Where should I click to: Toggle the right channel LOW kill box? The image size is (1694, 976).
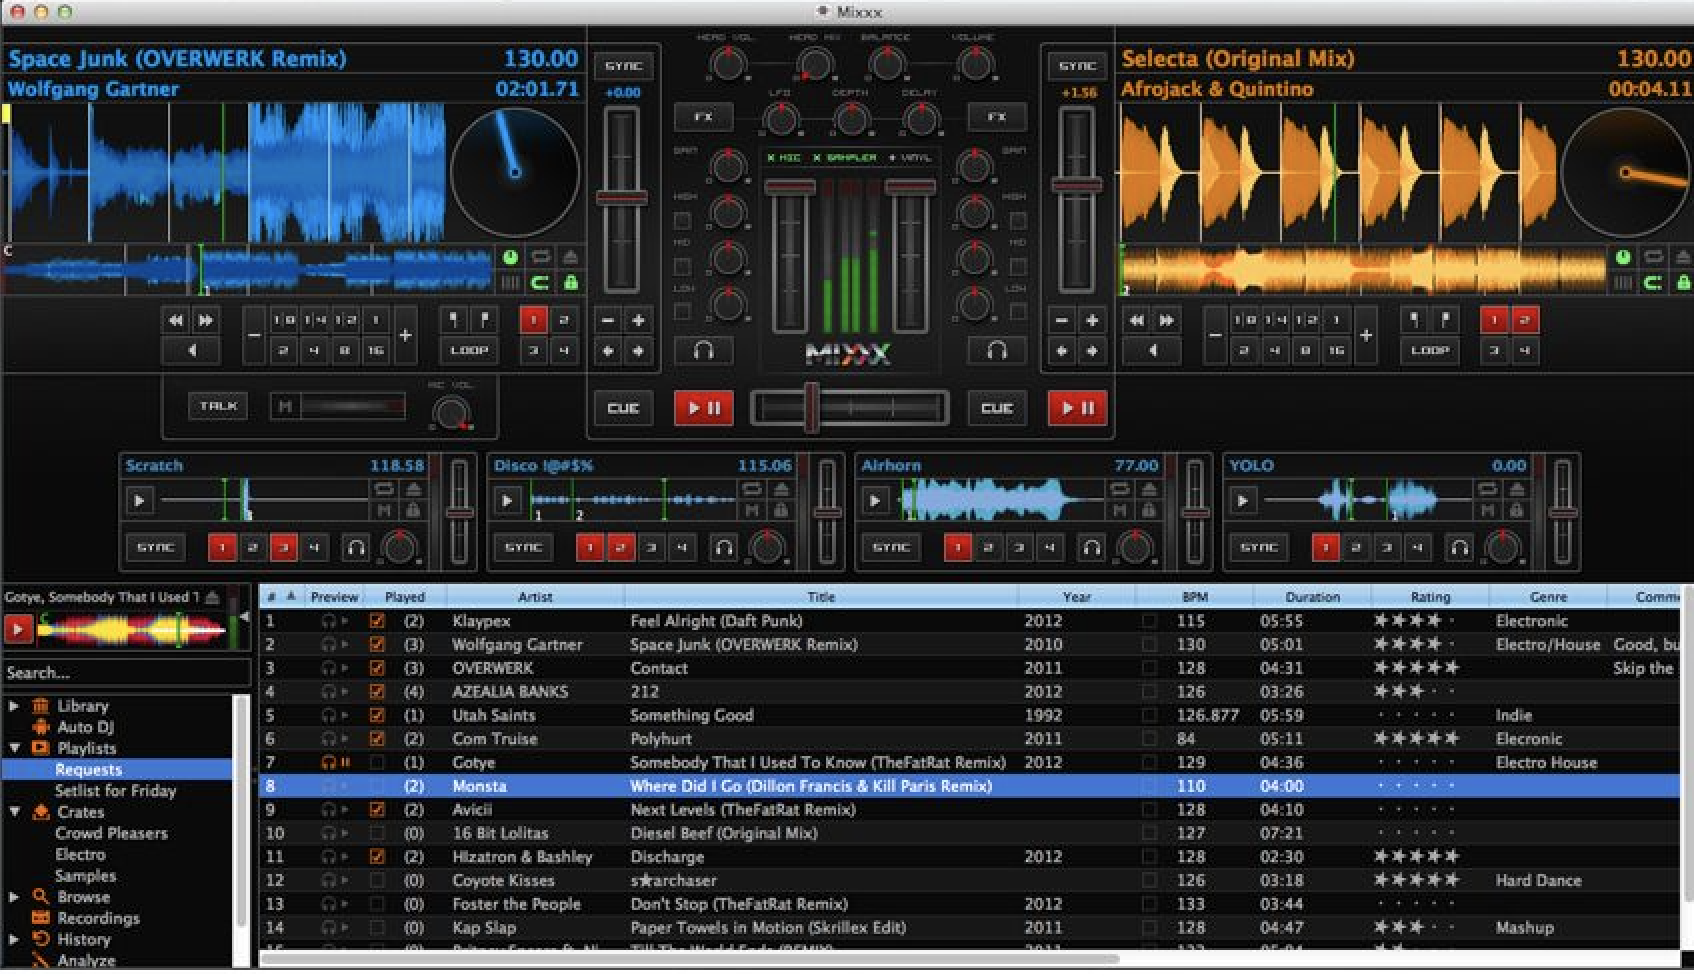(1017, 311)
